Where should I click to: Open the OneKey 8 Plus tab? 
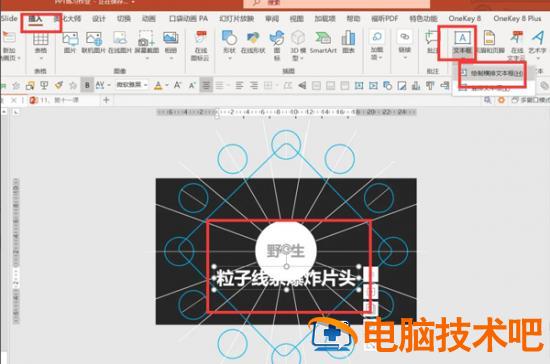coord(517,19)
